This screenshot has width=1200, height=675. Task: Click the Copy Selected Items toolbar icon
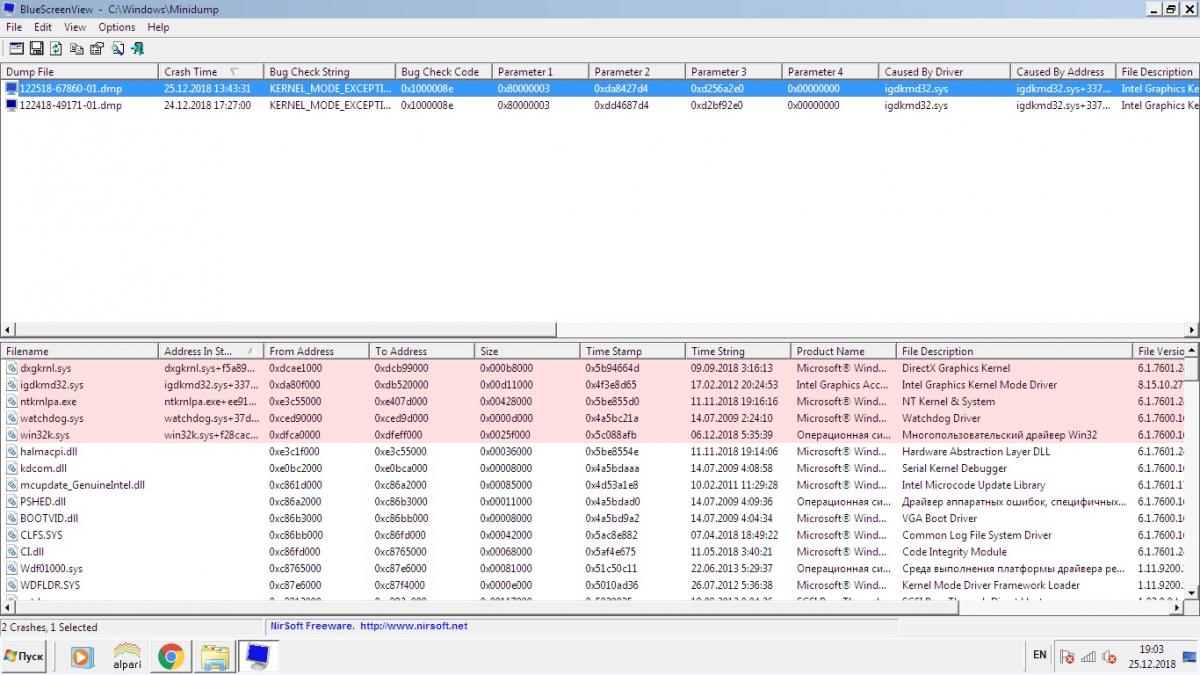point(76,48)
